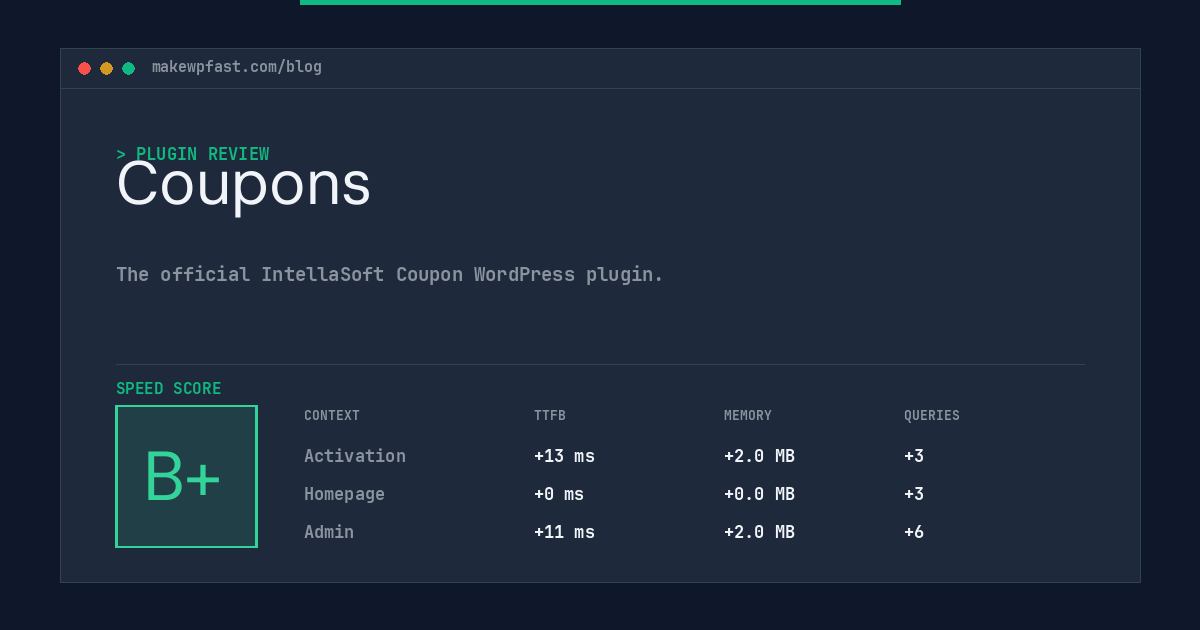1200x630 pixels.
Task: Click the Admin queries value '+6'
Action: click(x=914, y=532)
